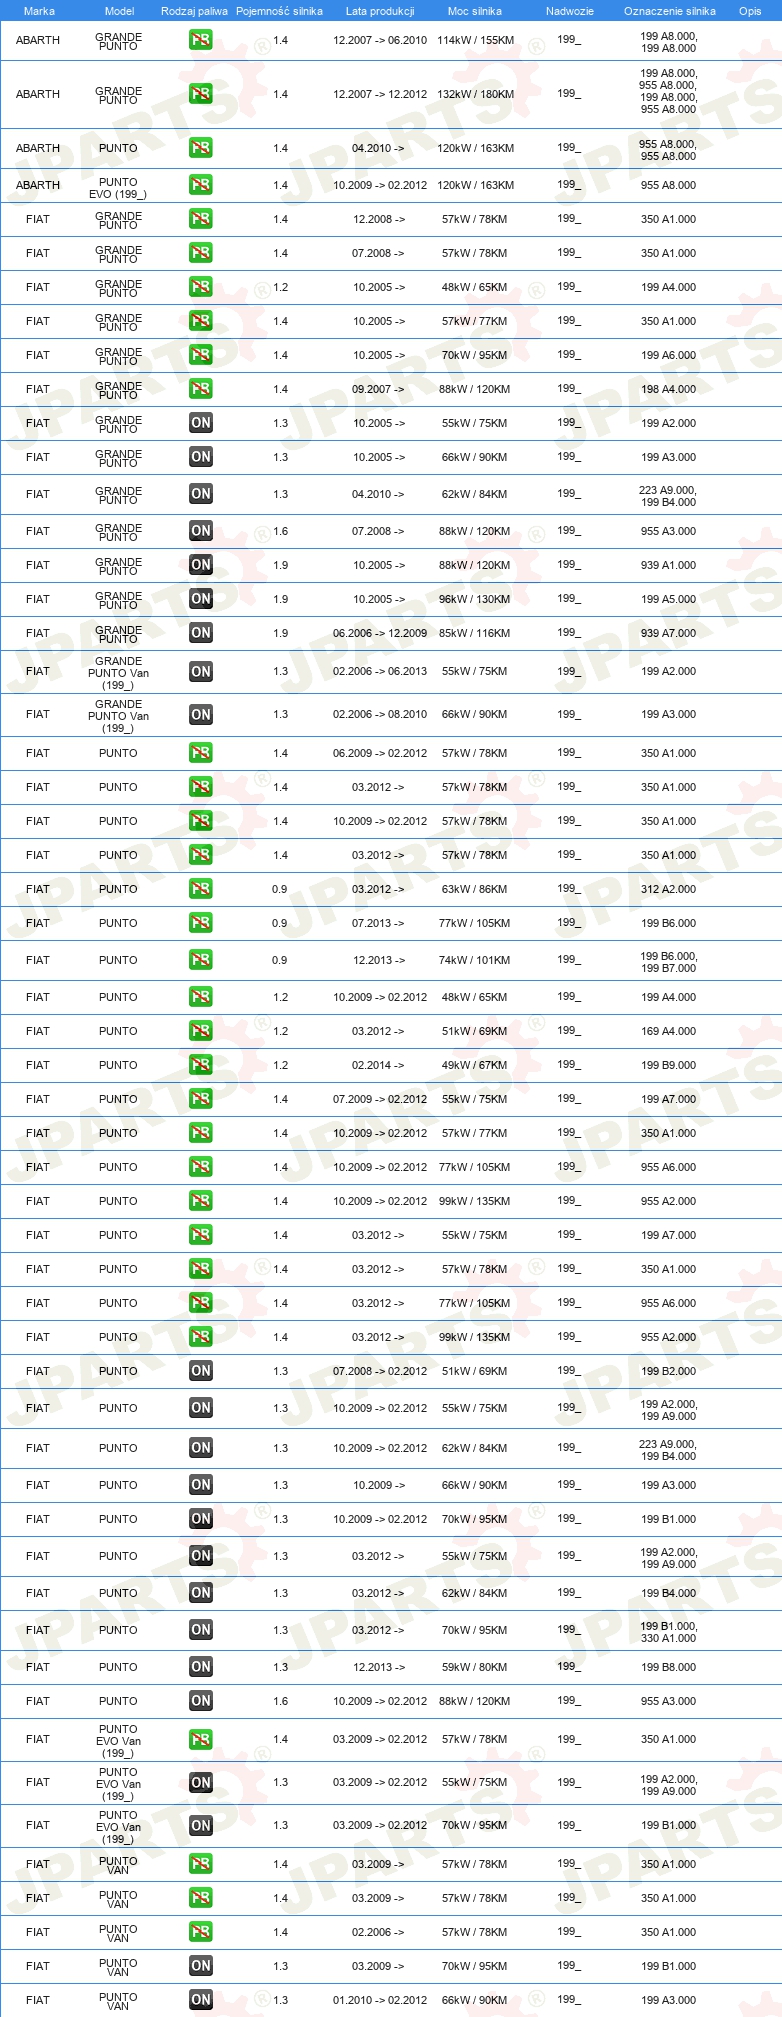Click PB icon in the 312 A2.000 row
Screen dimensions: 782x2017
pyautogui.click(x=201, y=889)
